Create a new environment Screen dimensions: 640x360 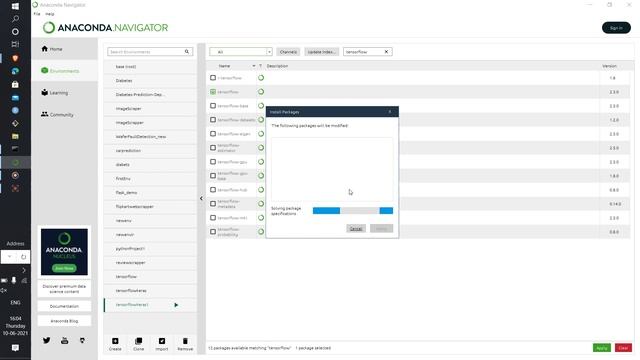point(115,344)
